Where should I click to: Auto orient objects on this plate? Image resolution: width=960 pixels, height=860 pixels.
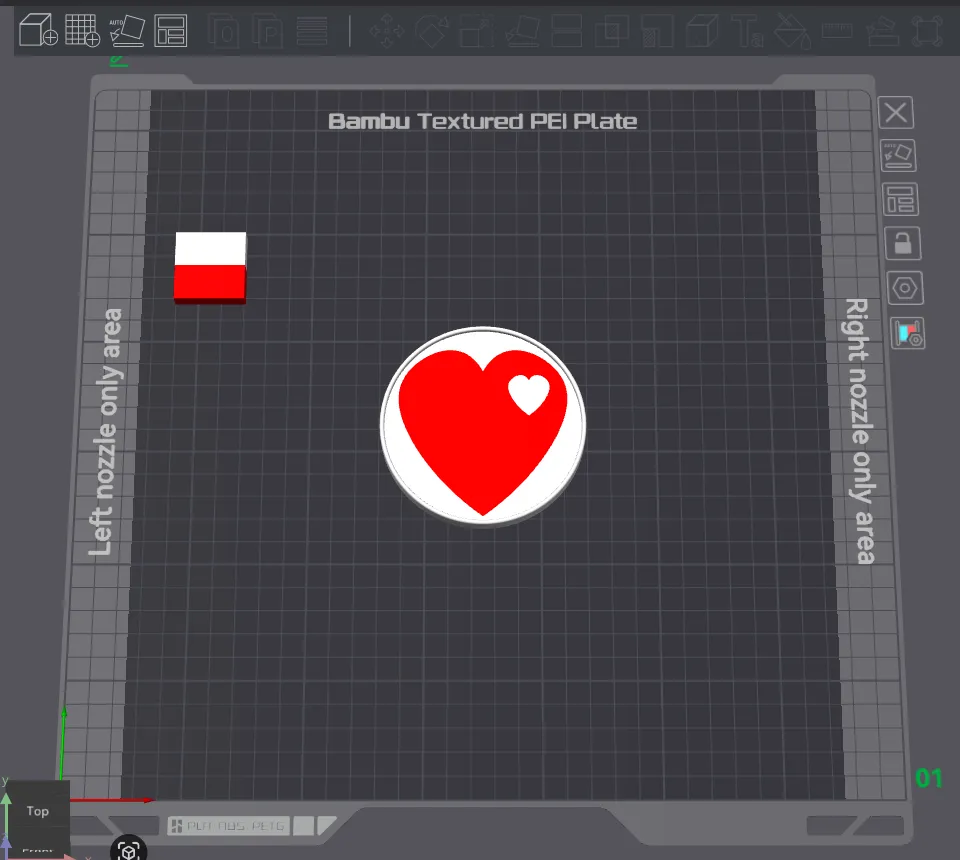pyautogui.click(x=898, y=155)
